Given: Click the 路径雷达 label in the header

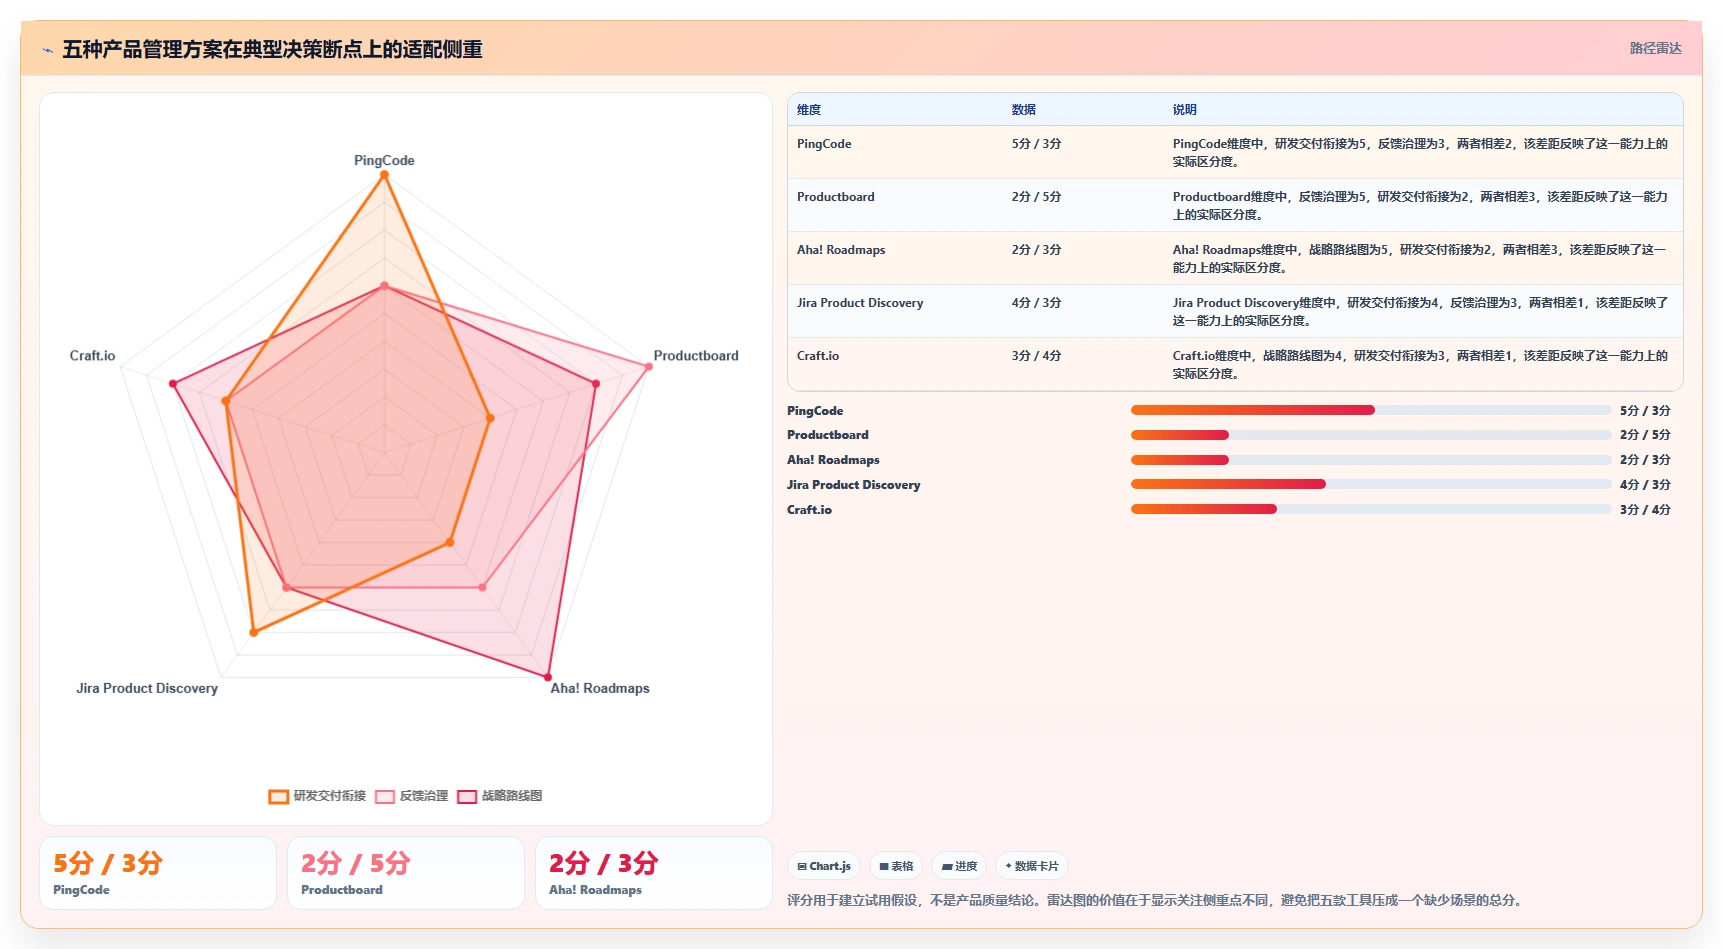Looking at the screenshot, I should click(1655, 48).
